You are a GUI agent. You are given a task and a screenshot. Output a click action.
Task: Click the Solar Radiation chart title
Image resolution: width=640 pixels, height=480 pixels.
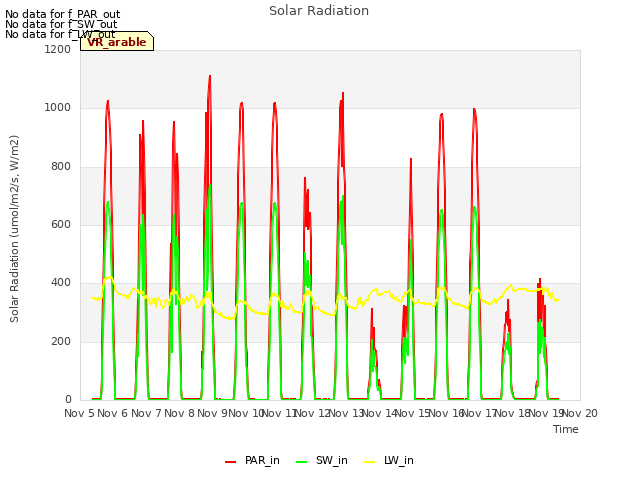pyautogui.click(x=319, y=11)
